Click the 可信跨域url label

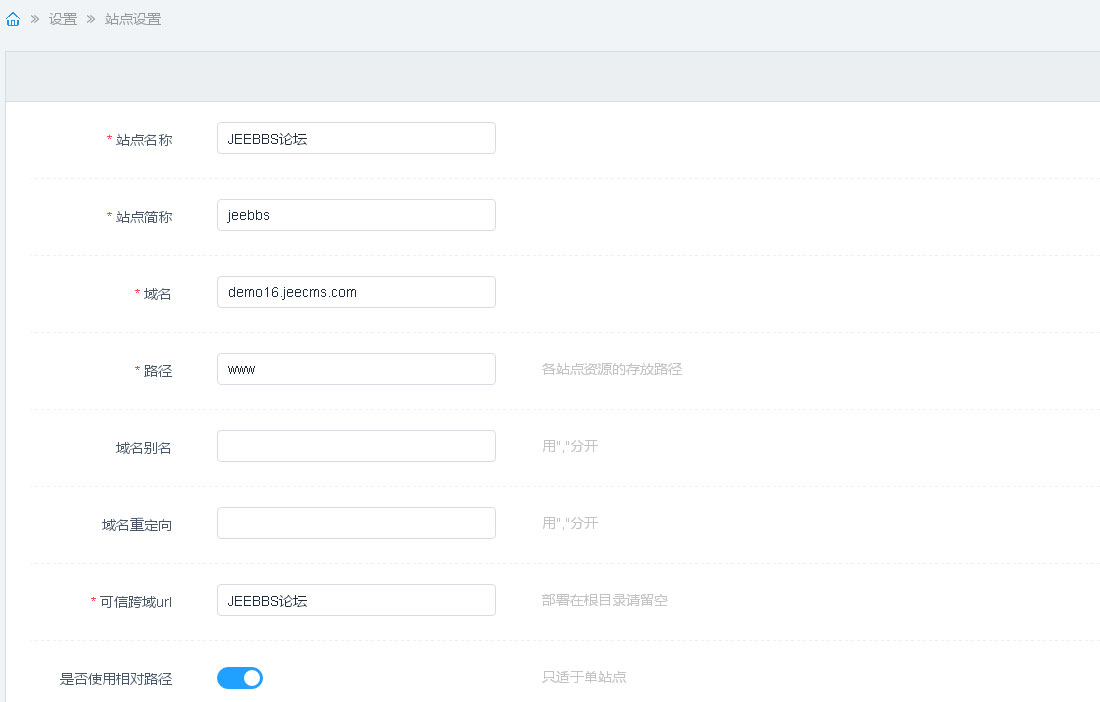[x=135, y=602]
